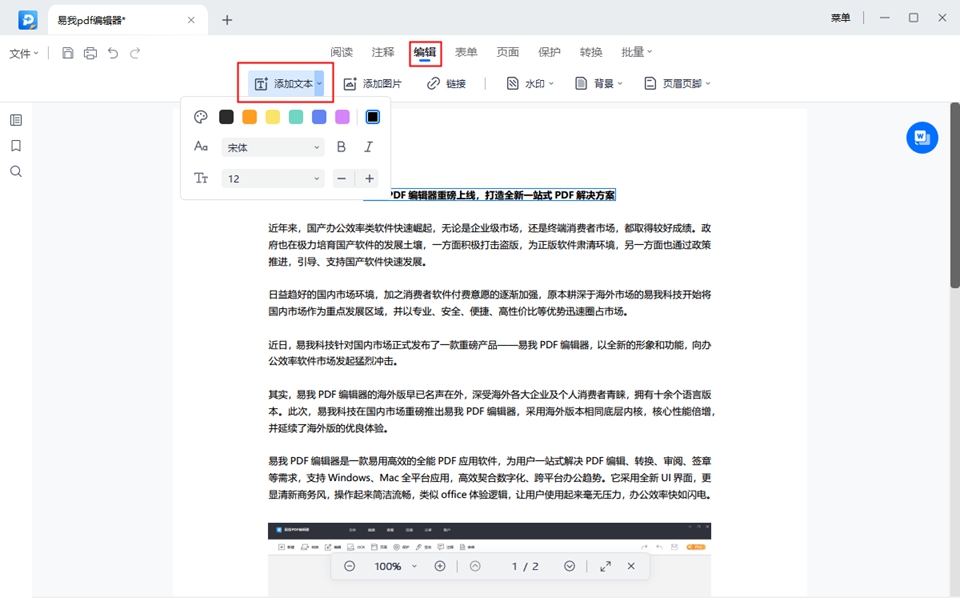Close the floating zoom toolbar
This screenshot has height=598, width=960.
(x=631, y=566)
